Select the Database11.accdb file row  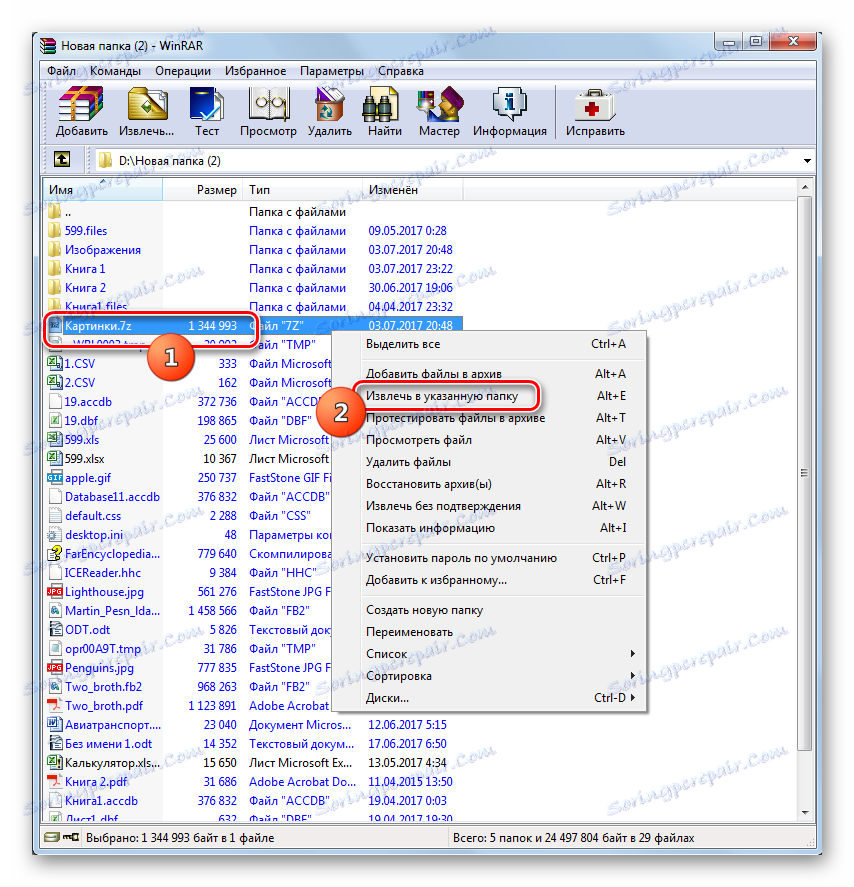click(189, 497)
